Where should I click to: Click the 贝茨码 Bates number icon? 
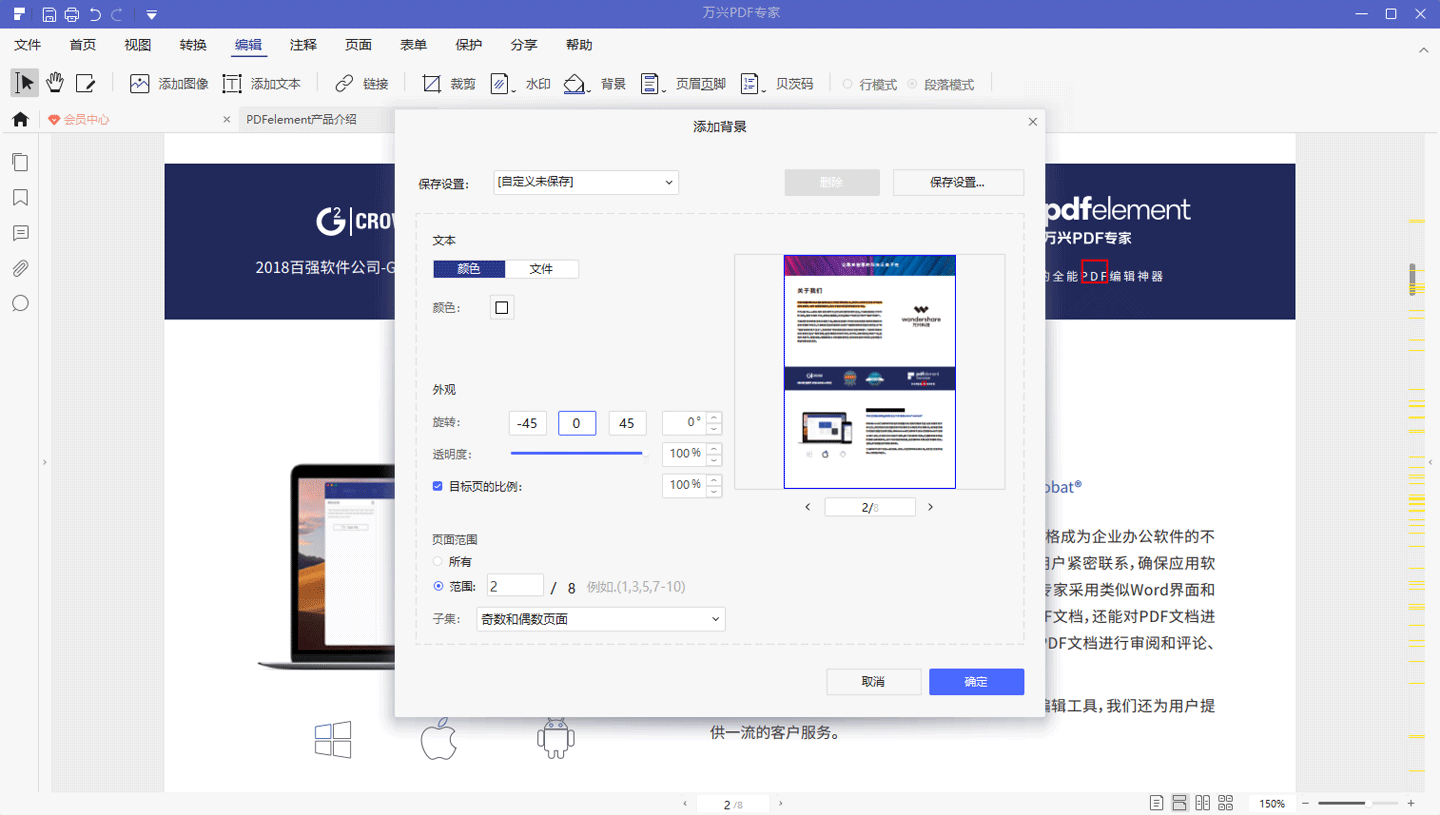(x=750, y=84)
